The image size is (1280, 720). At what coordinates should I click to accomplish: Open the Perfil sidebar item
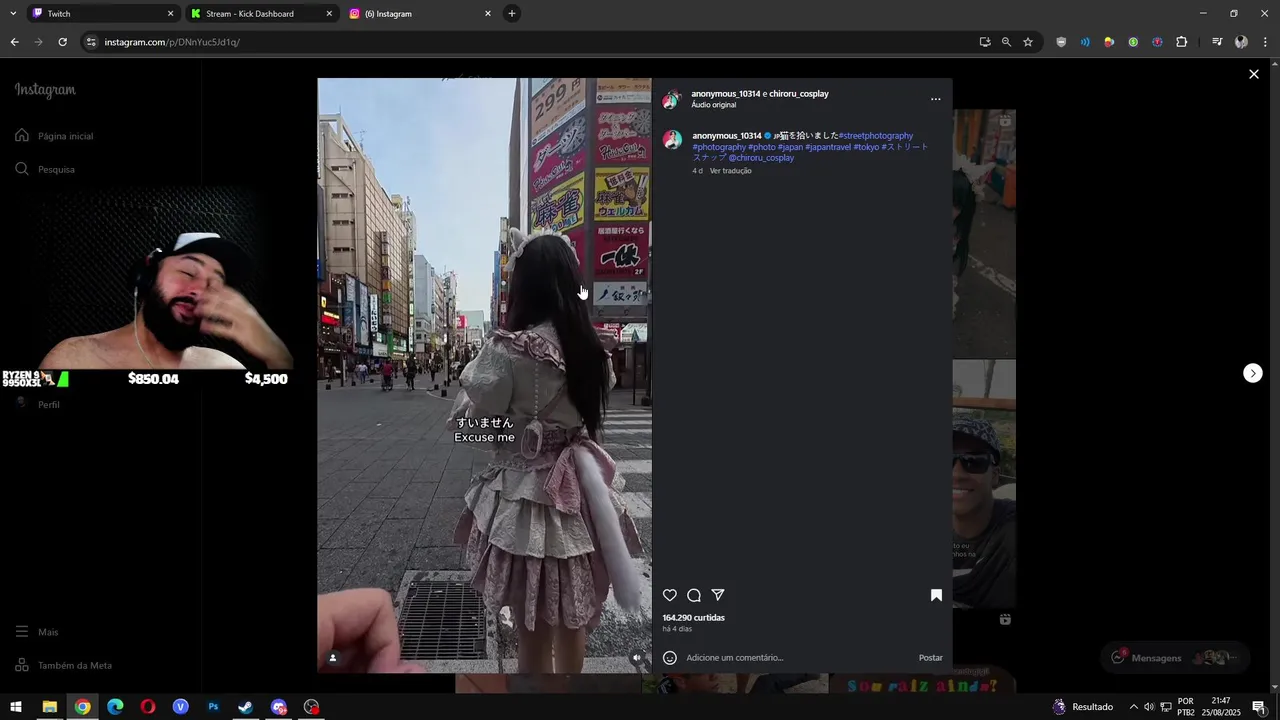click(x=40, y=404)
